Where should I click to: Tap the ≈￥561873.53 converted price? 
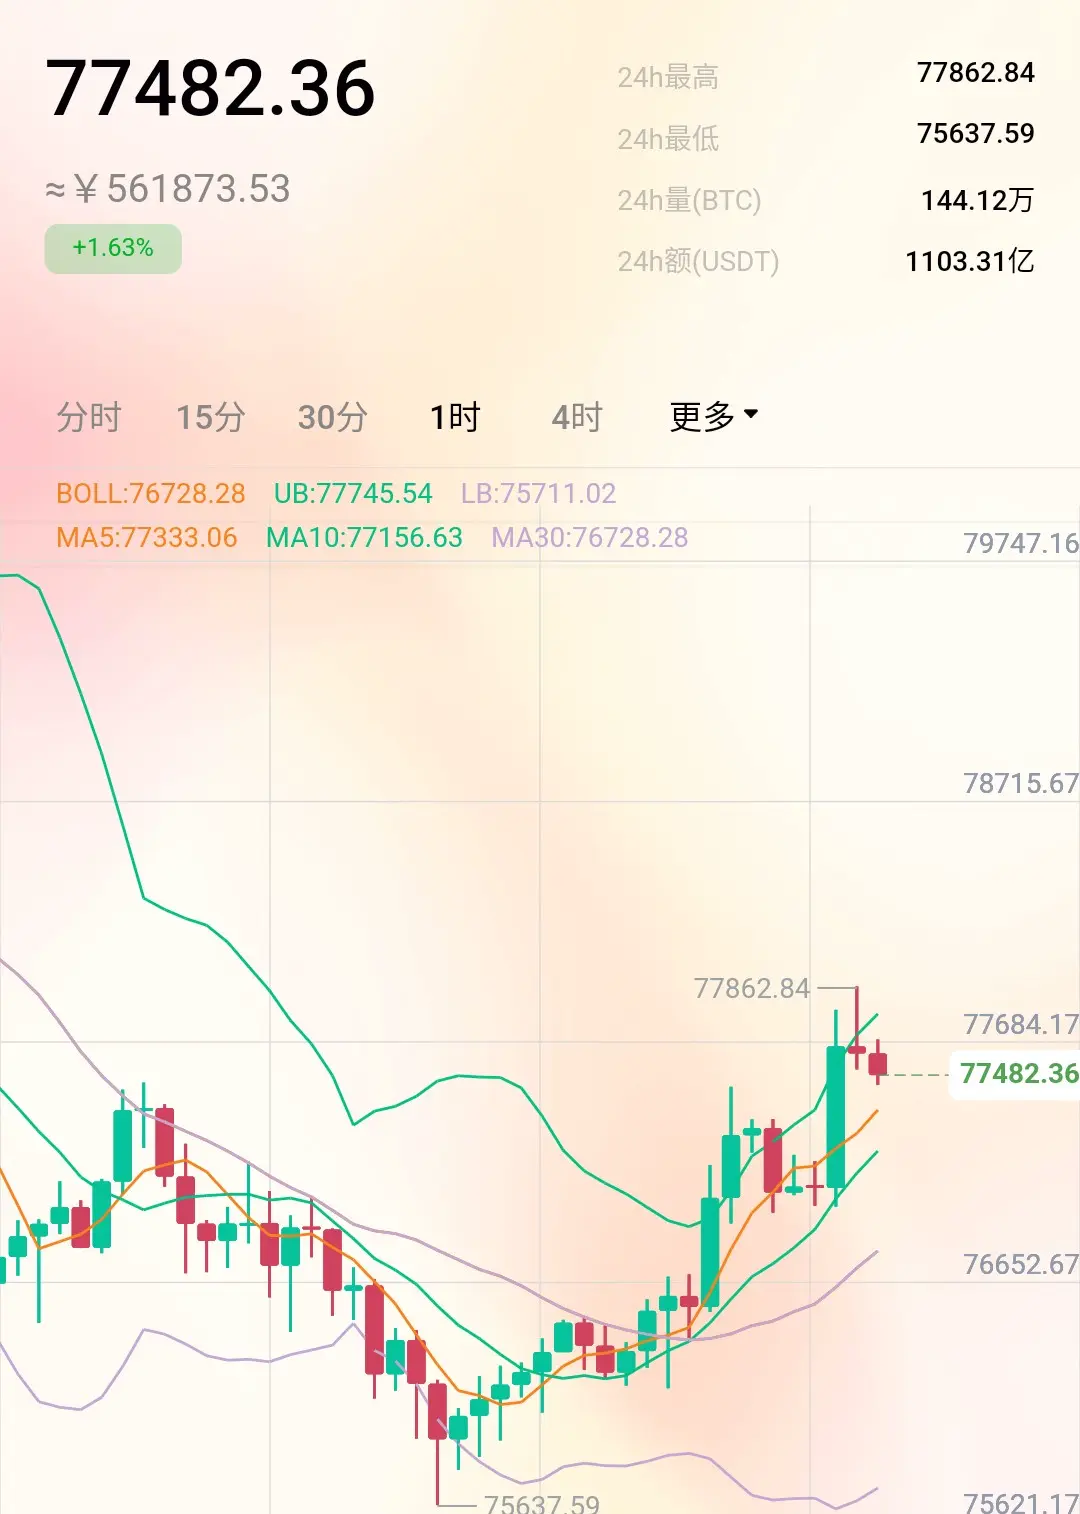[168, 189]
